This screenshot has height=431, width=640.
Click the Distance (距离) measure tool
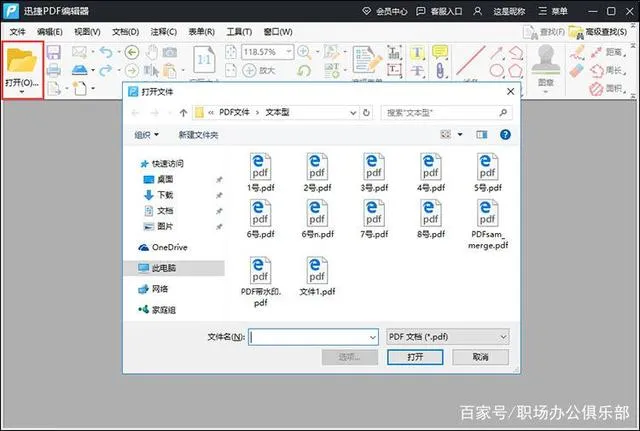(x=607, y=52)
